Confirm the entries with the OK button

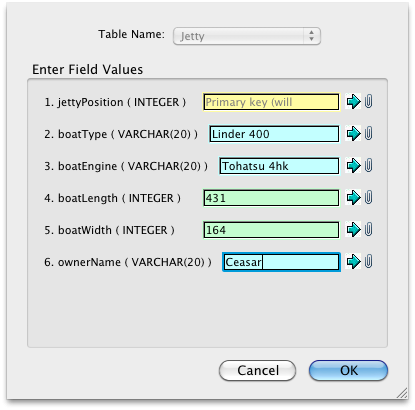pyautogui.click(x=348, y=370)
